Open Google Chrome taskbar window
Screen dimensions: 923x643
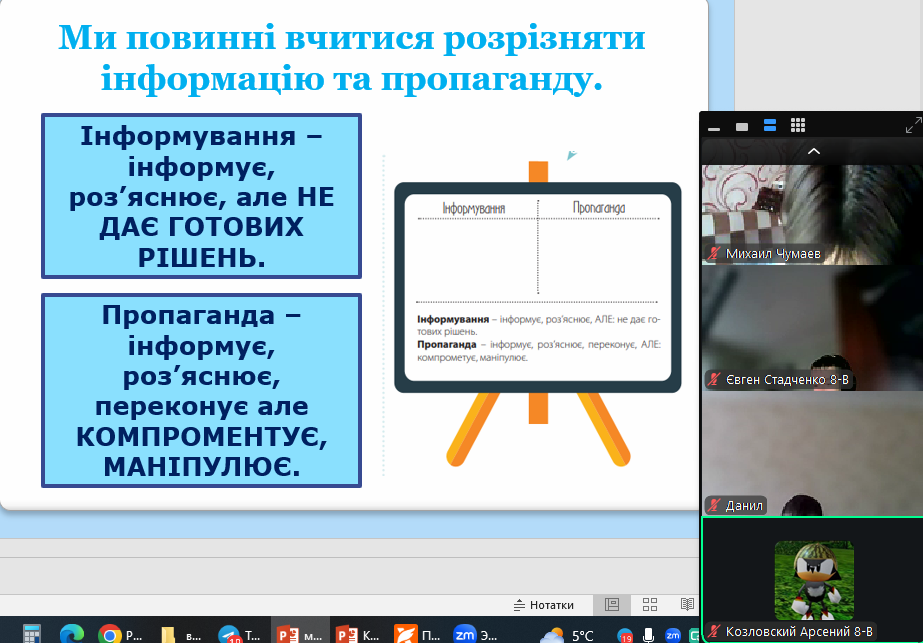(119, 633)
